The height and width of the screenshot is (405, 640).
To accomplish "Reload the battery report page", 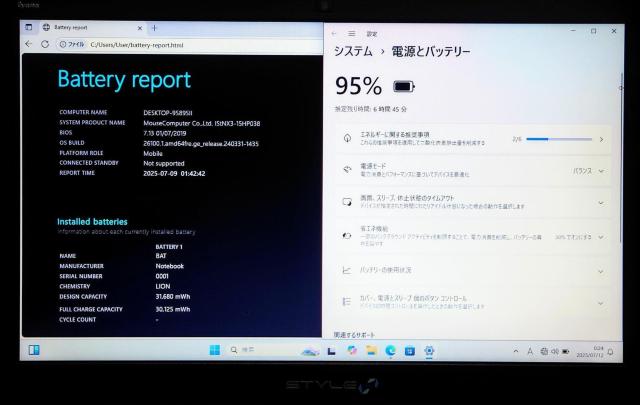I will pyautogui.click(x=45, y=44).
